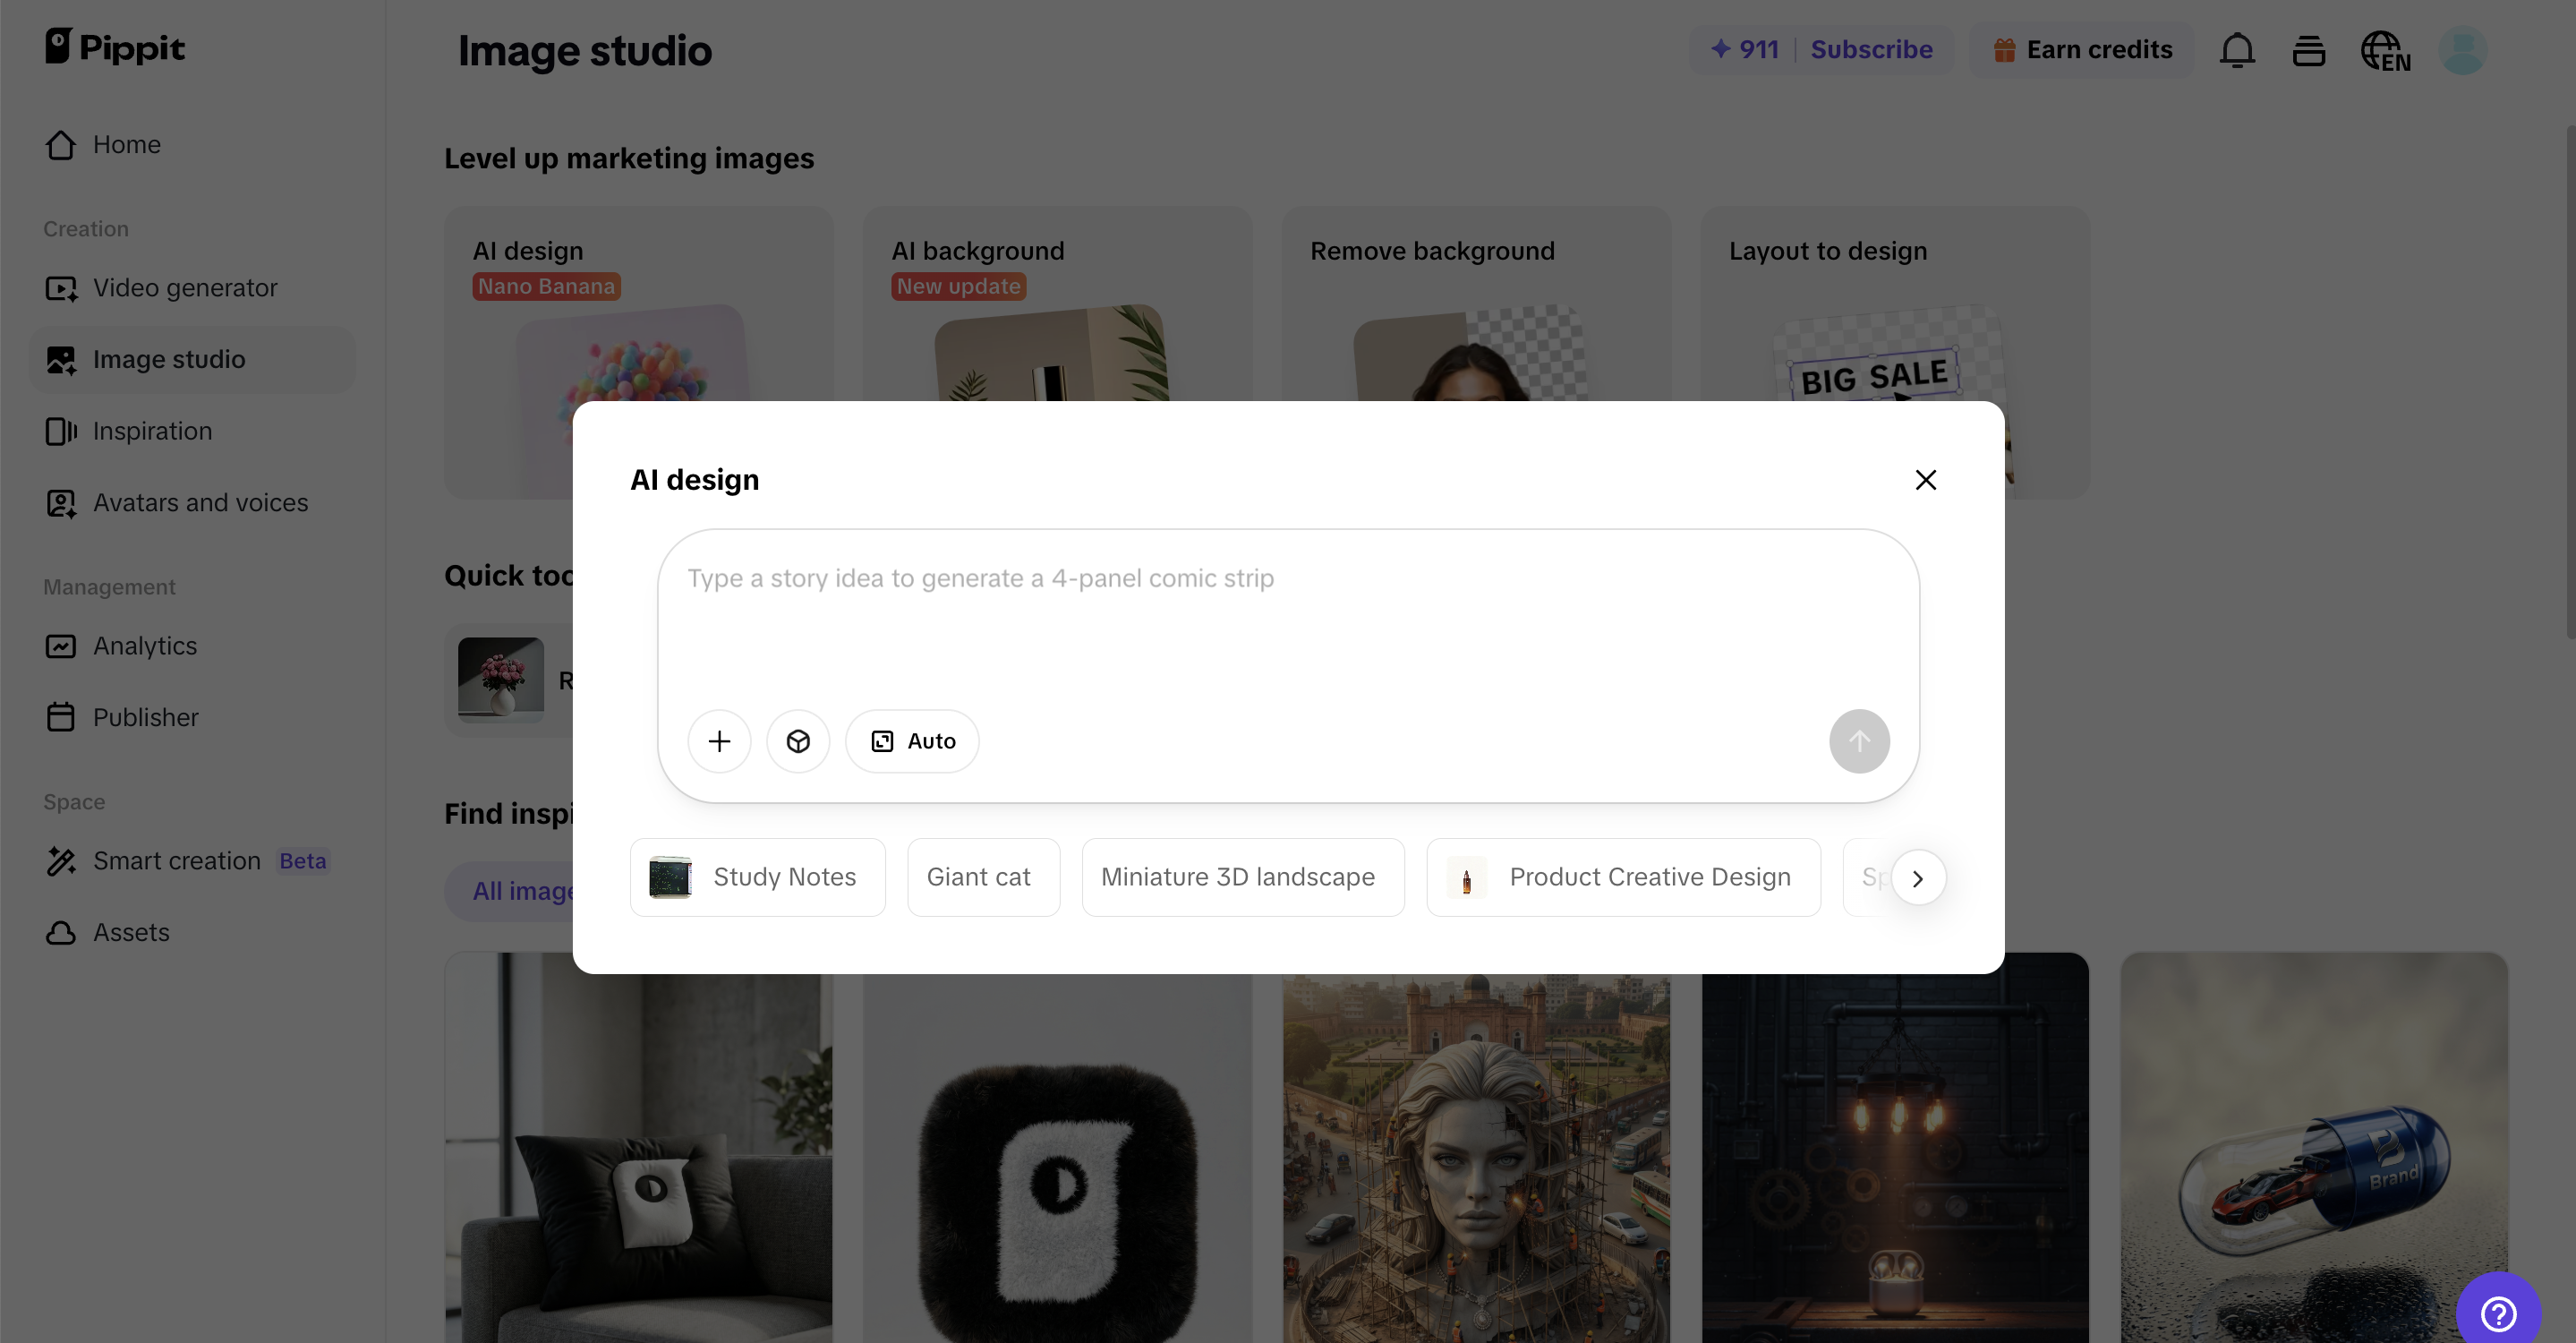This screenshot has width=2576, height=1343.
Task: Click the Level up marketing images heading
Action: point(629,158)
